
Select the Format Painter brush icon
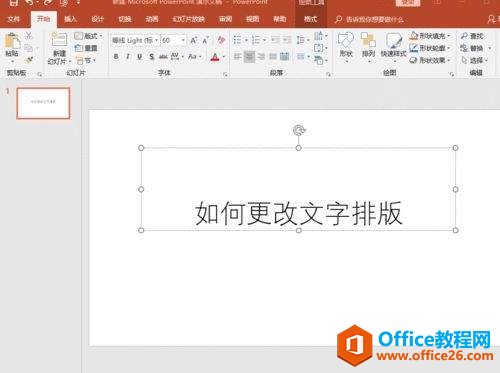pyautogui.click(x=29, y=60)
